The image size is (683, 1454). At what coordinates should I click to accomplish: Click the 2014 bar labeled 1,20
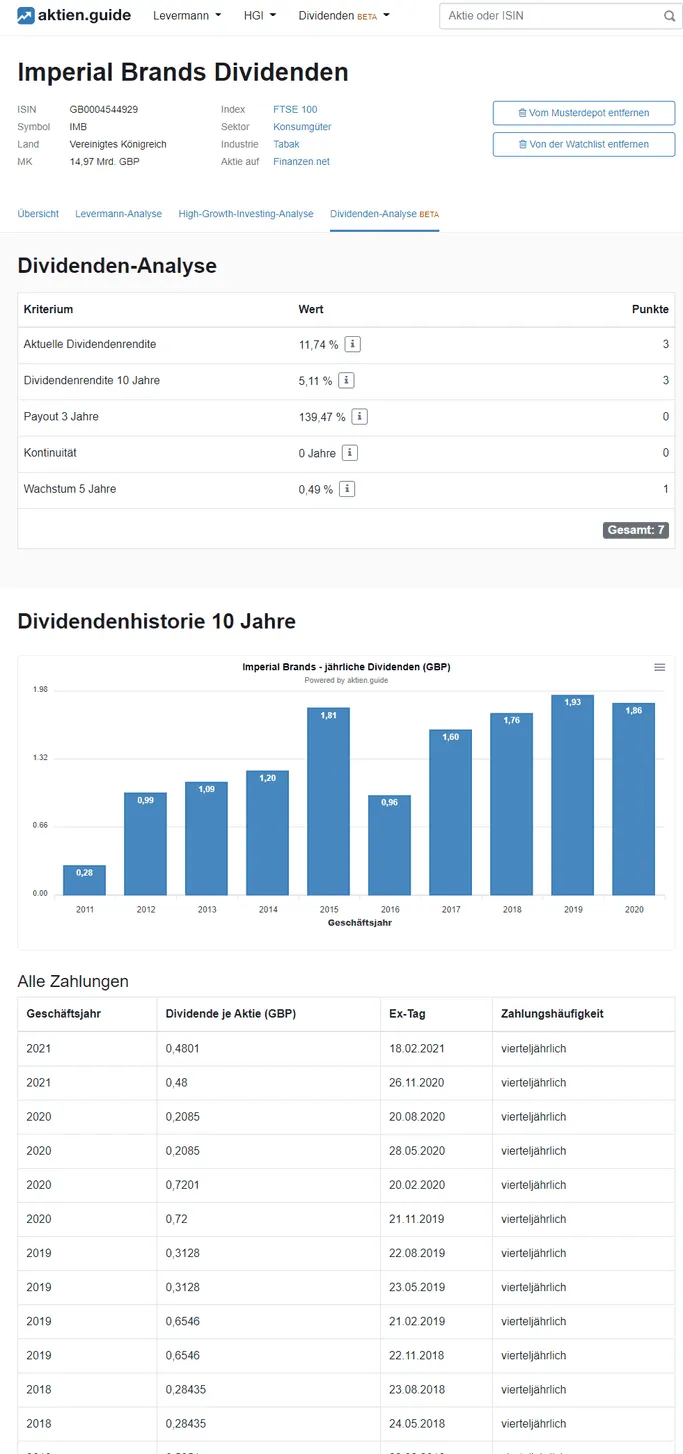[267, 833]
